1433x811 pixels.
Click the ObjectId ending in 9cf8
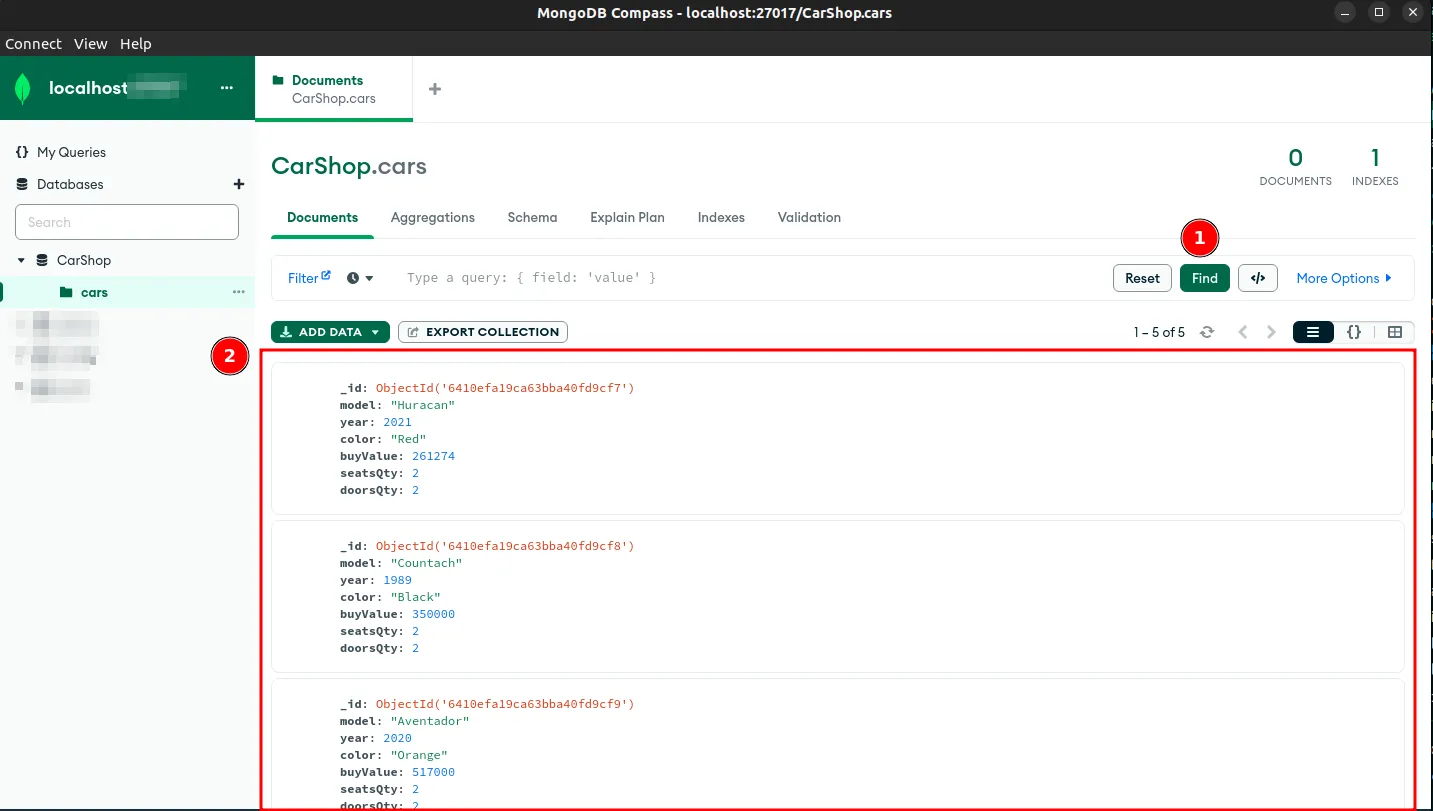[505, 546]
